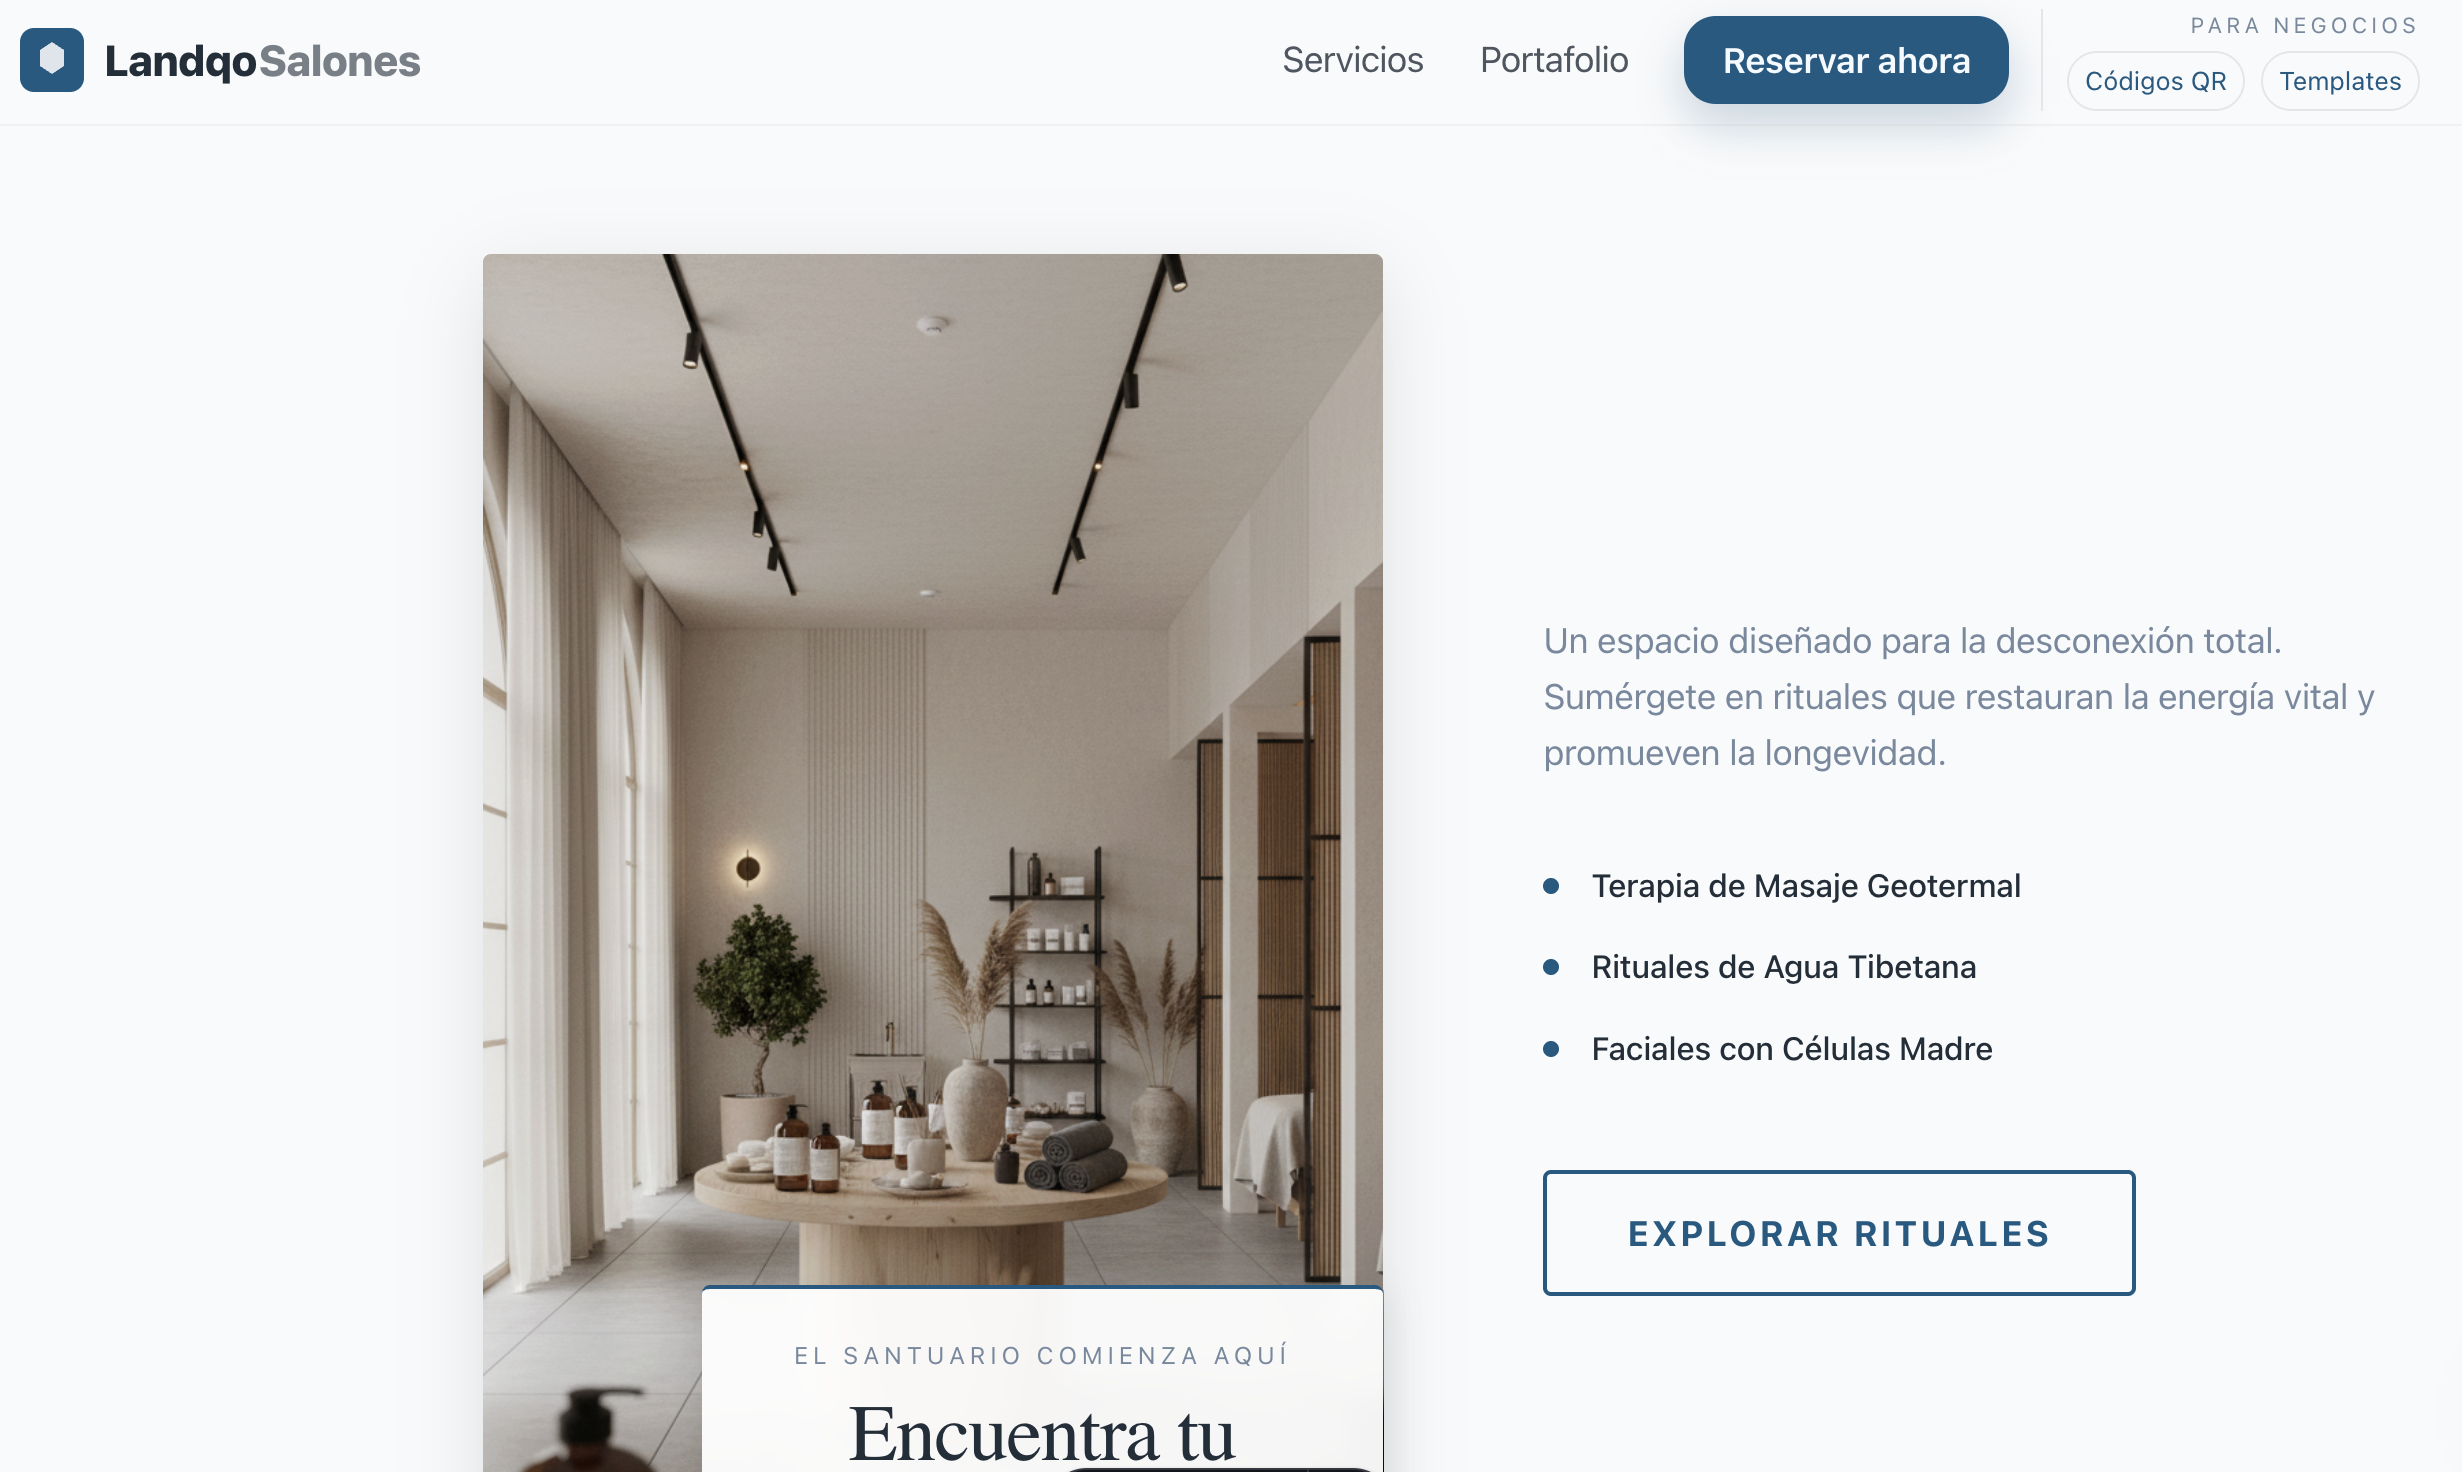This screenshot has height=1472, width=2462.
Task: Select Rituales de Agua Tibetana item
Action: click(1784, 967)
